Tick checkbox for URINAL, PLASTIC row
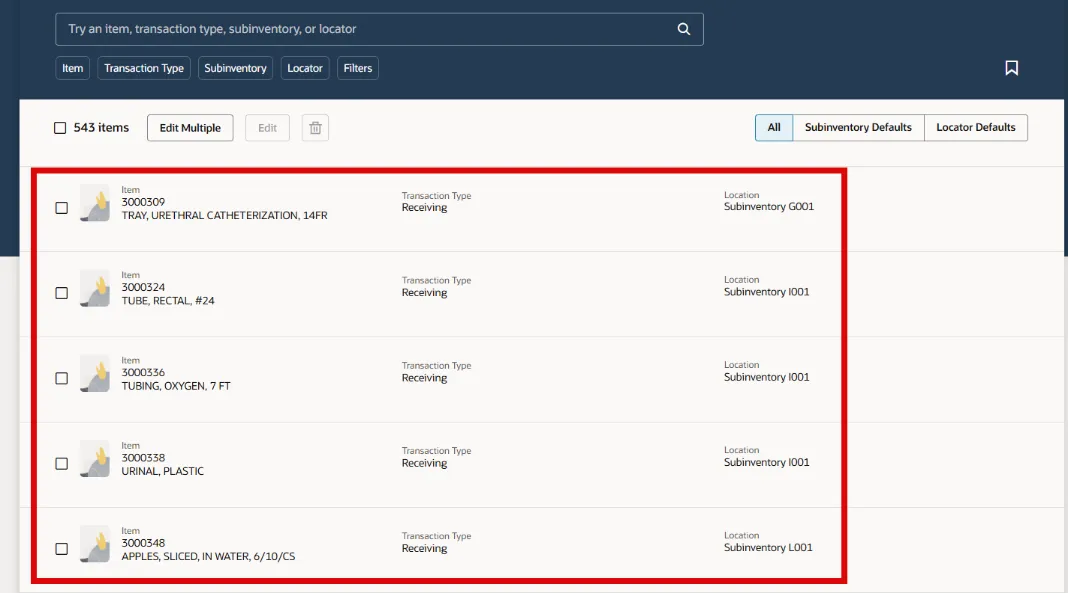 pos(61,464)
